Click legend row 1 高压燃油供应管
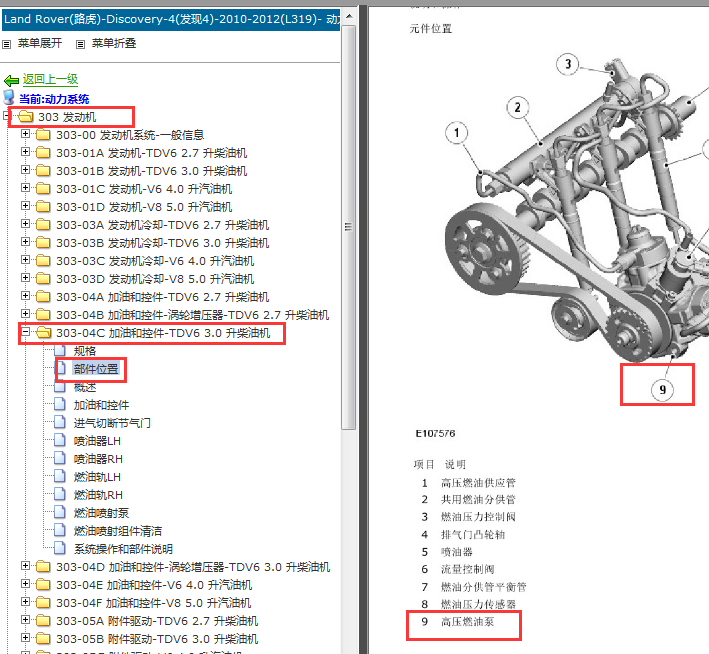This screenshot has height=654, width=709. pyautogui.click(x=468, y=483)
